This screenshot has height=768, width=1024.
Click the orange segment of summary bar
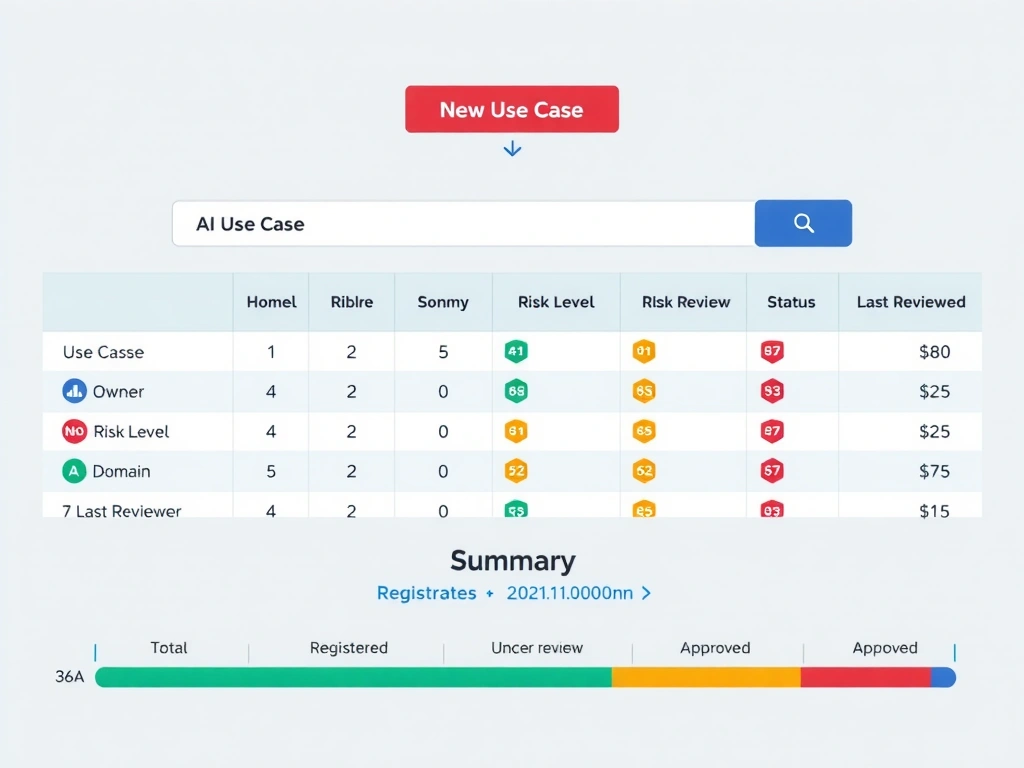pyautogui.click(x=706, y=677)
